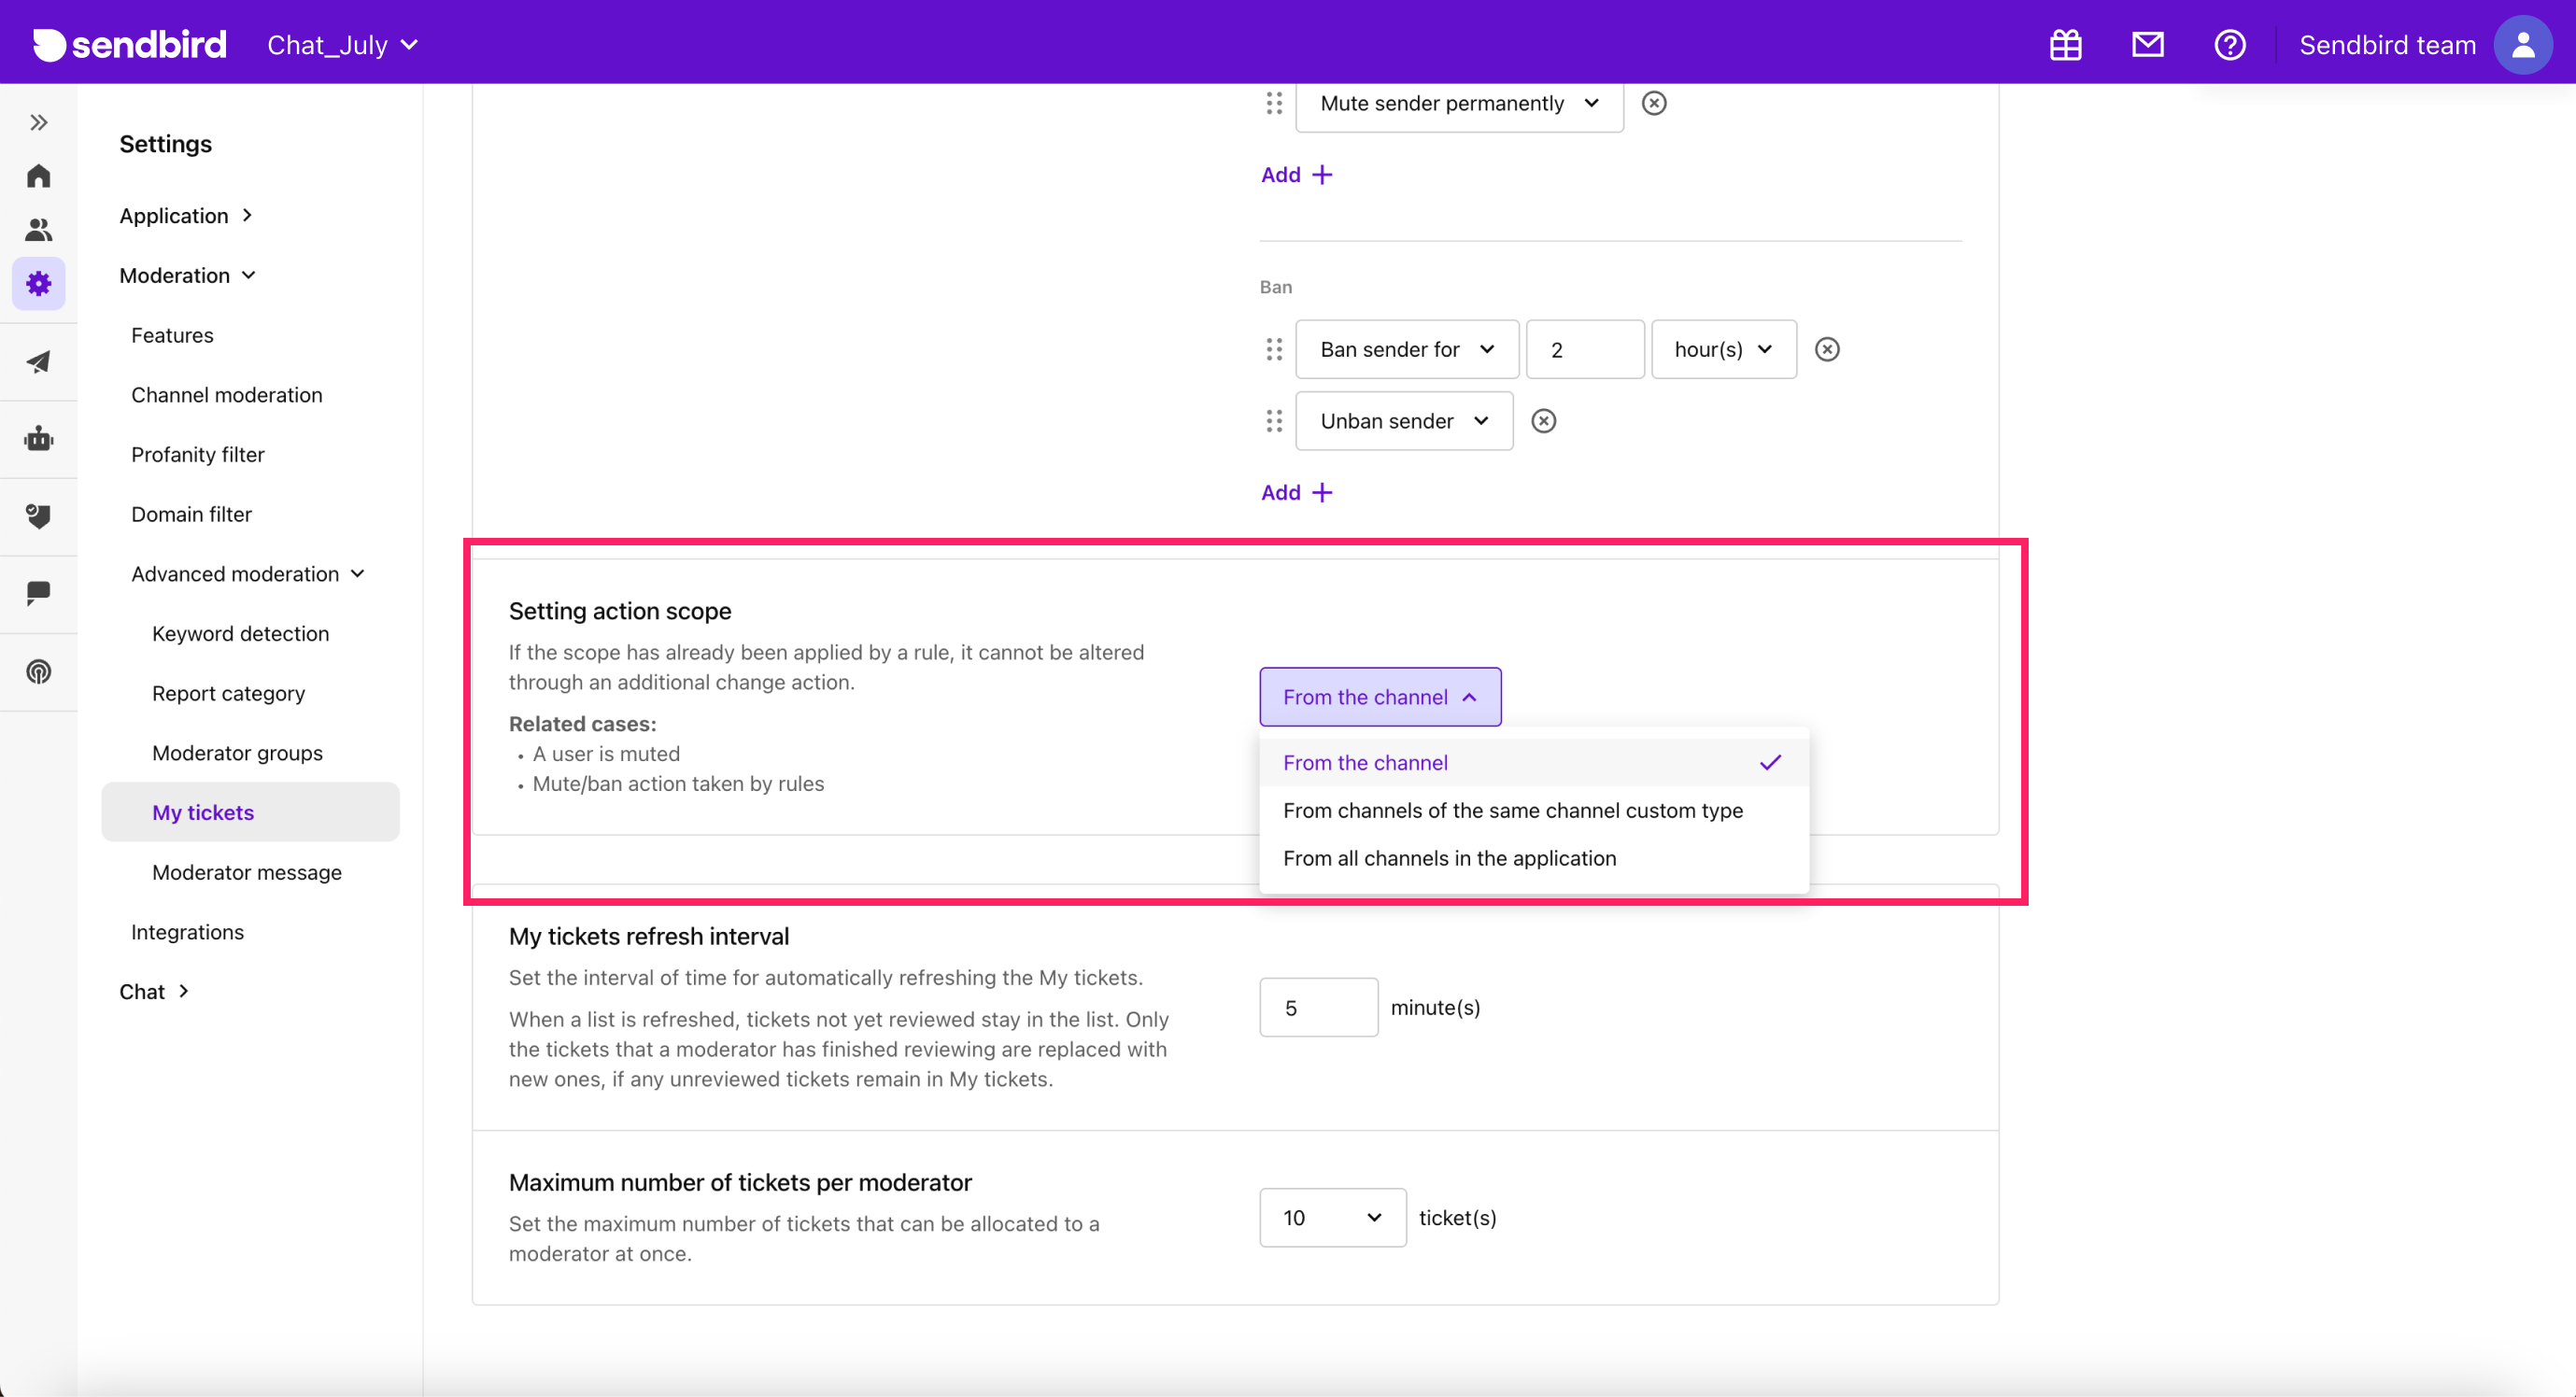
Task: Select the Users icon in sidebar
Action: (x=38, y=229)
